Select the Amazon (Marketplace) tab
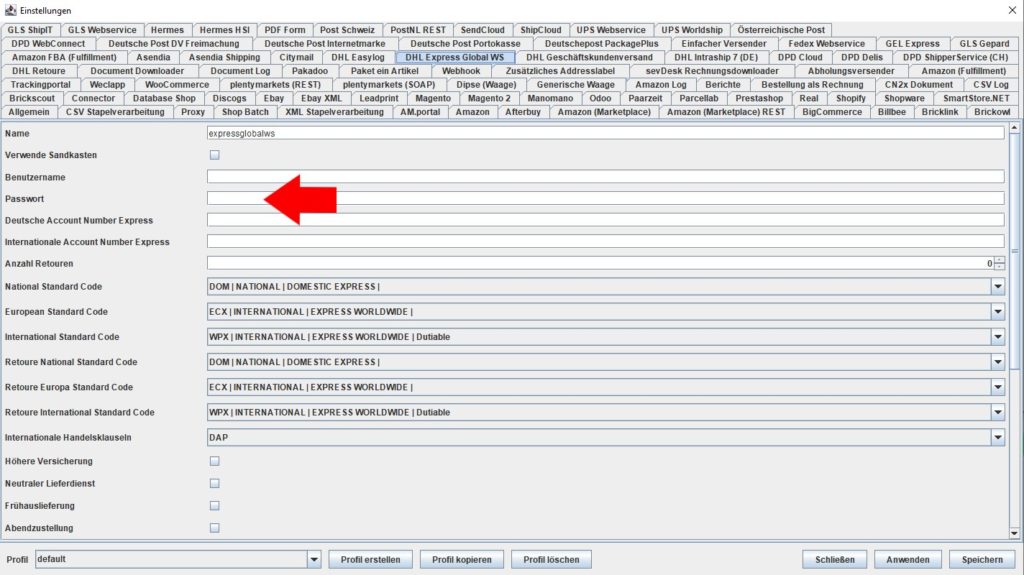The width and height of the screenshot is (1024, 575). (x=604, y=112)
